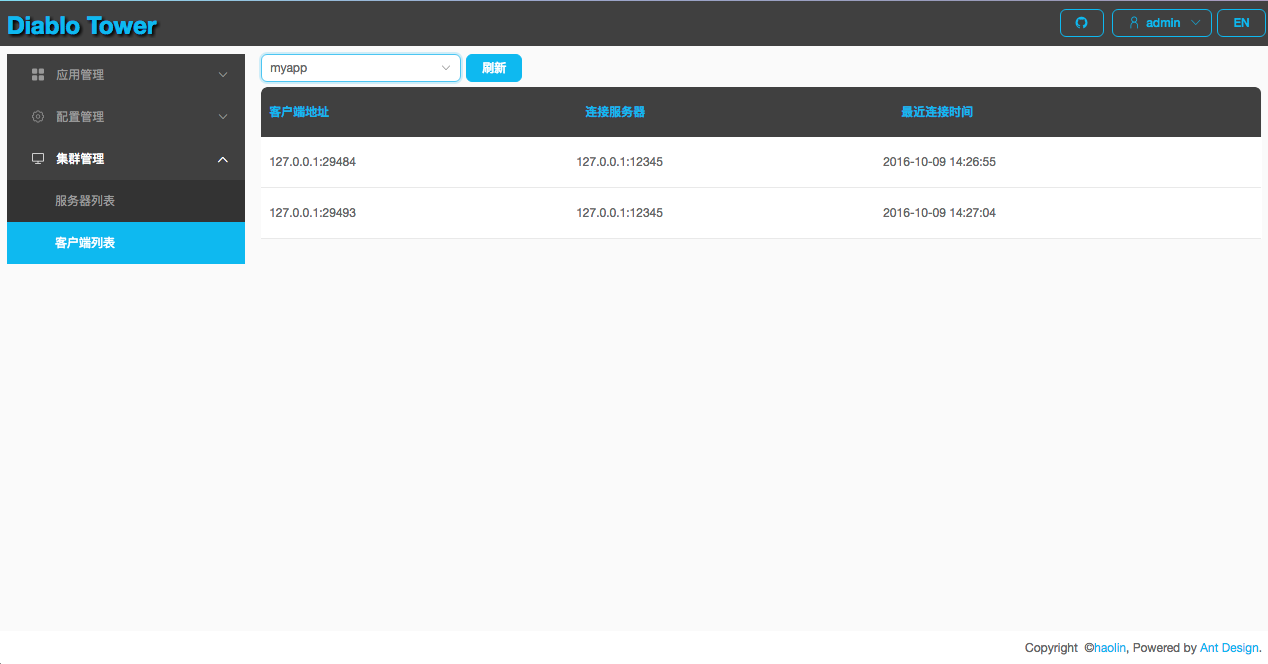
Task: Click the 配置管理 gear icon
Action: (38, 117)
